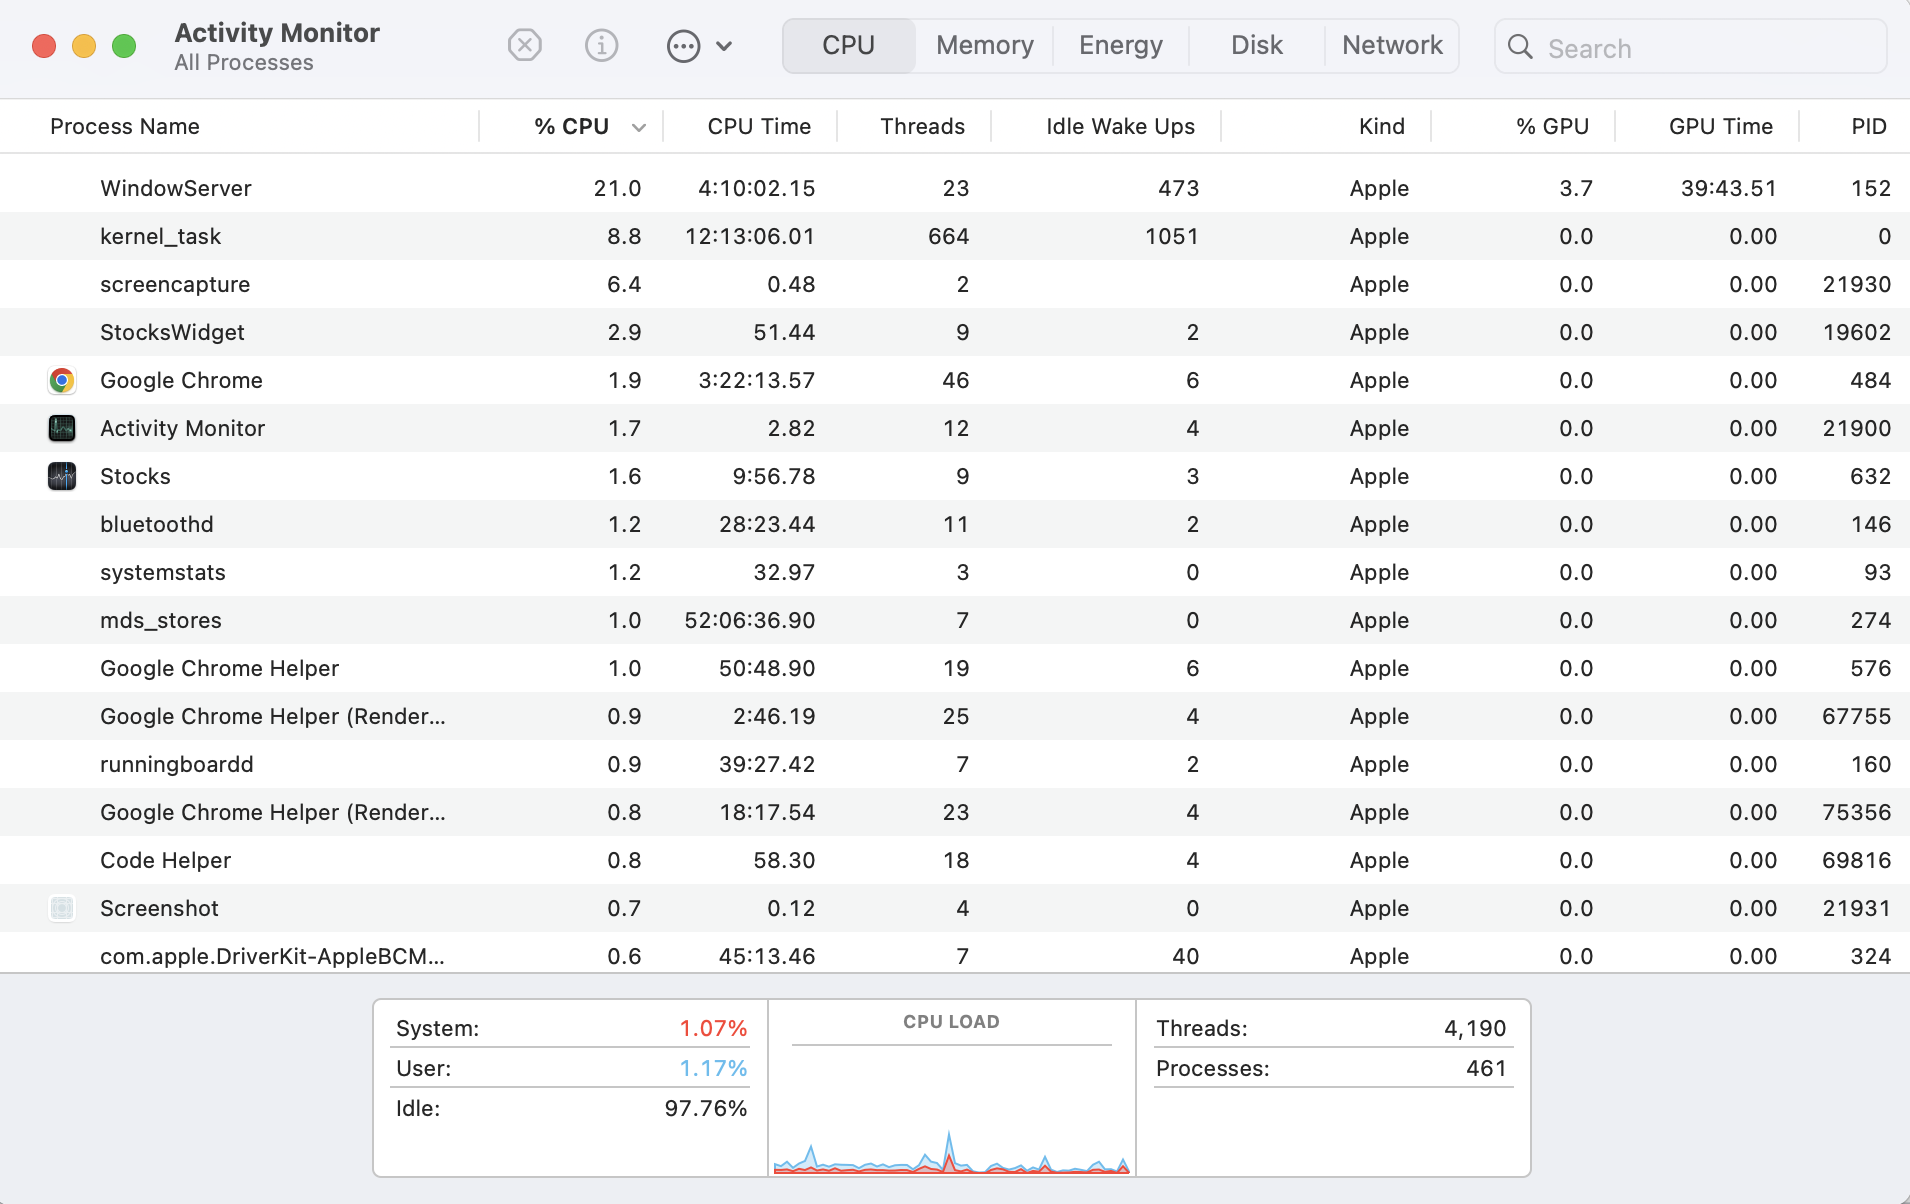
Task: Click the Screenshot app icon in the list
Action: (62, 908)
